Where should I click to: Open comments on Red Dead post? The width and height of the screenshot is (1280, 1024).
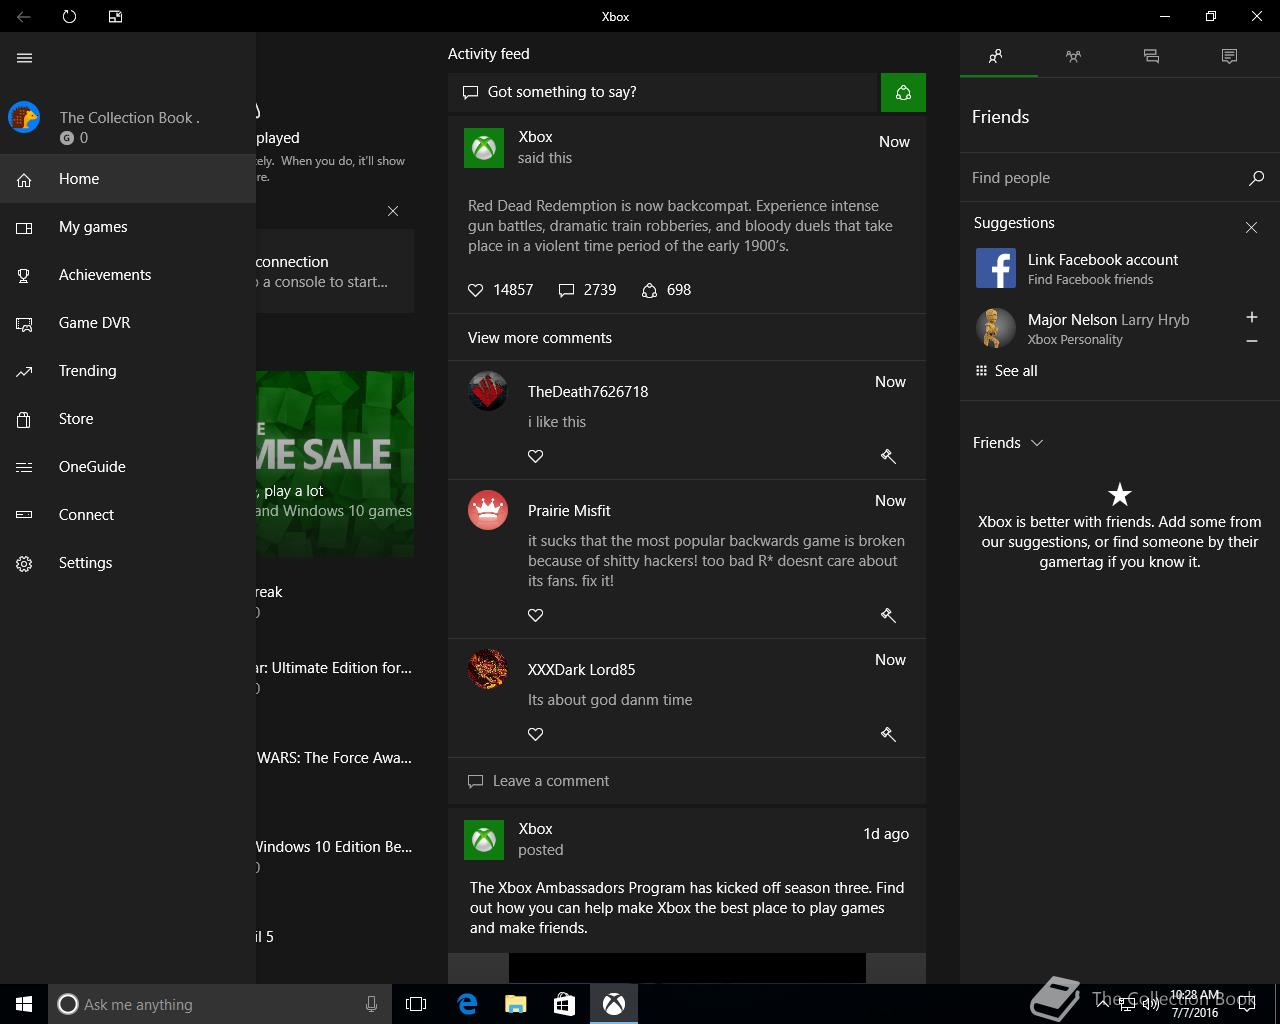587,290
